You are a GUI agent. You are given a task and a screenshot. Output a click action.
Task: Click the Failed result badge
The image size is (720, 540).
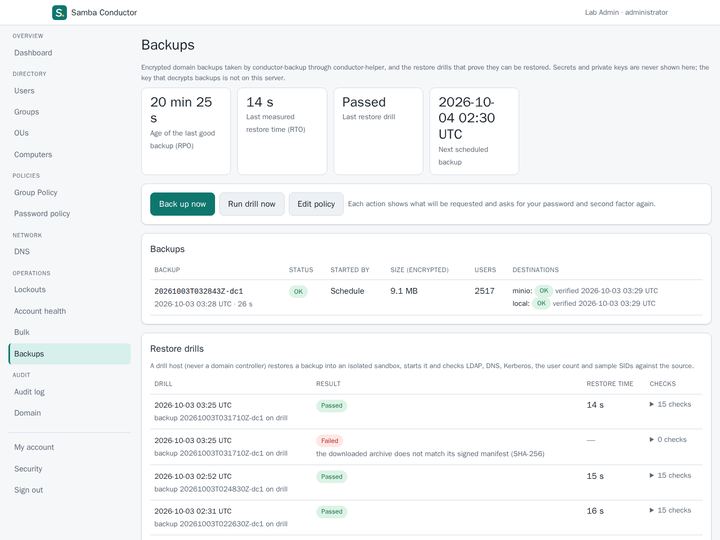coord(330,441)
